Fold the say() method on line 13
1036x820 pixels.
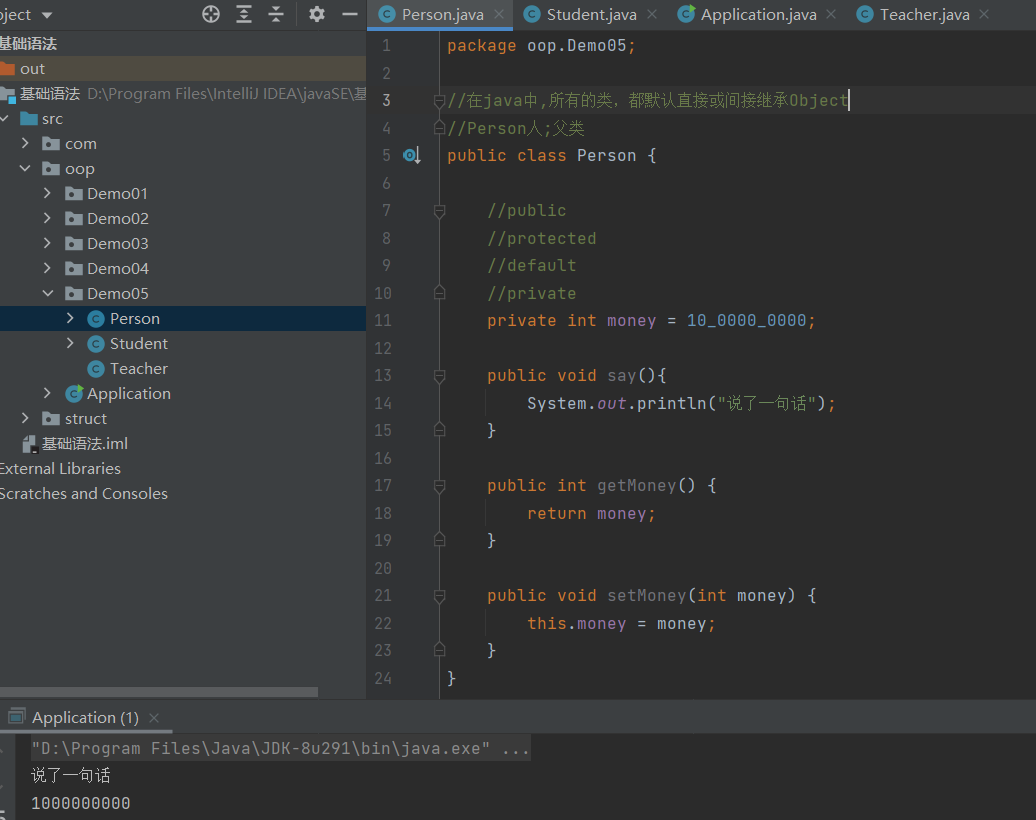coord(439,376)
